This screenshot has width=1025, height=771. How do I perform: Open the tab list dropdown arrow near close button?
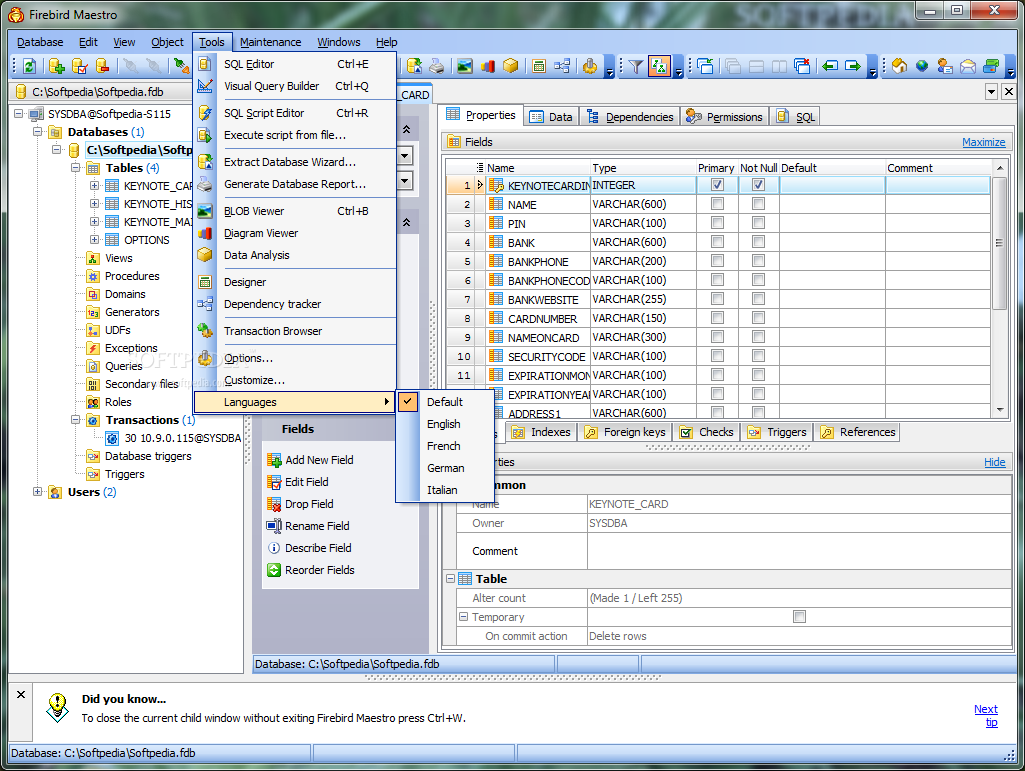tap(992, 92)
